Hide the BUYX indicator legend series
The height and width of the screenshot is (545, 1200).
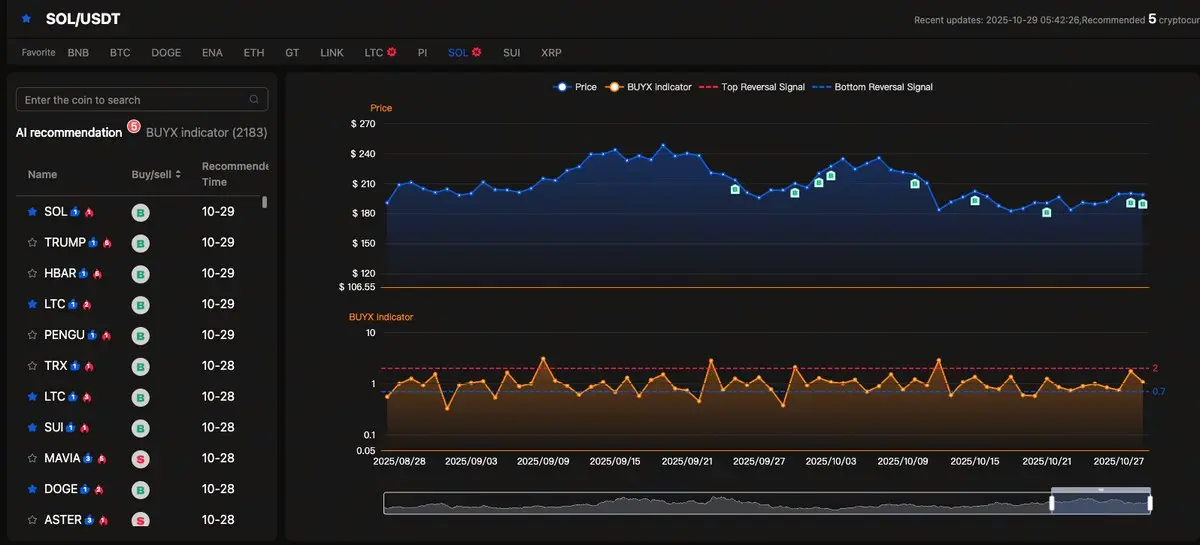pos(650,87)
